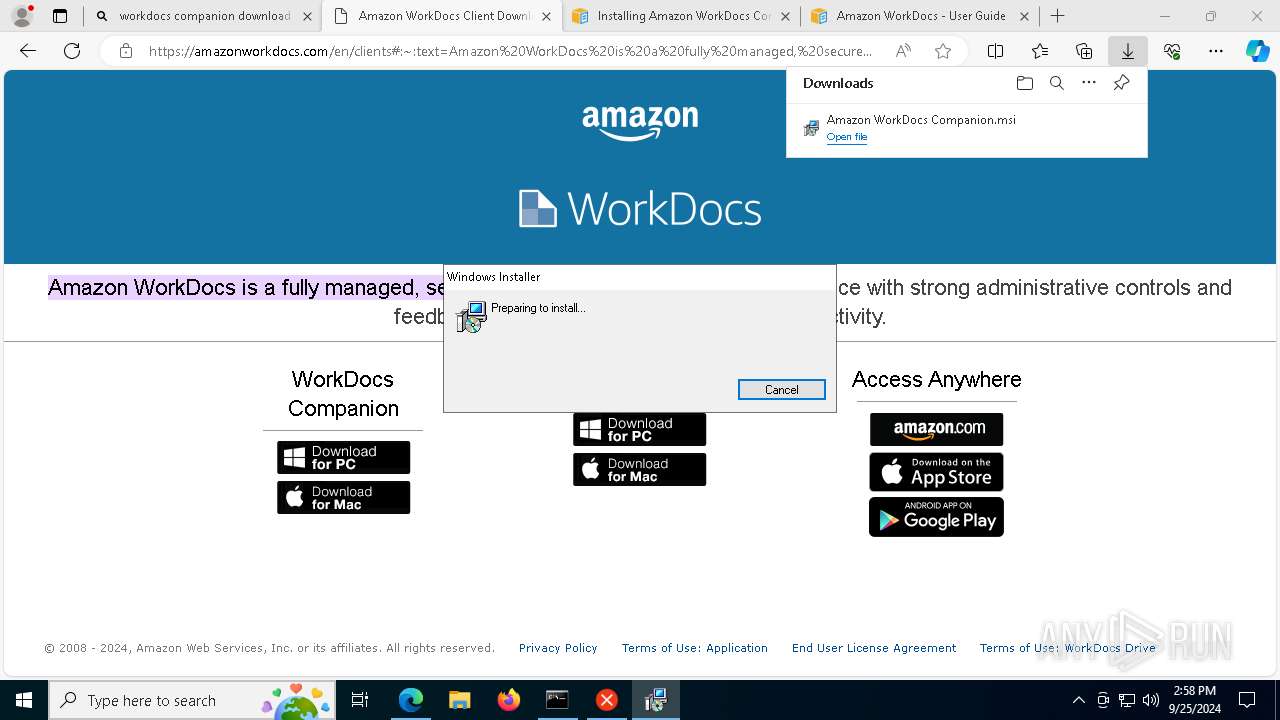Open Terms of Use: WorkDocs Drive link

coord(1068,648)
